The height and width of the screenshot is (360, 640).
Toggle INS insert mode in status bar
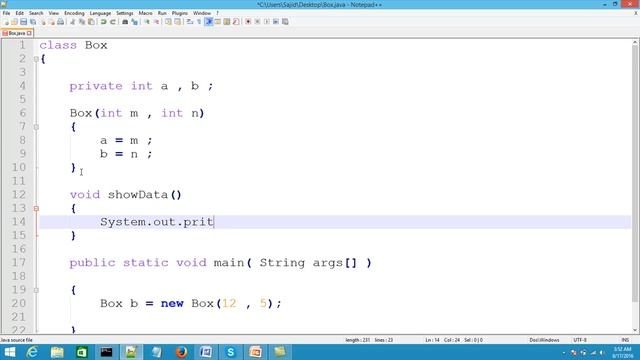pyautogui.click(x=625, y=340)
